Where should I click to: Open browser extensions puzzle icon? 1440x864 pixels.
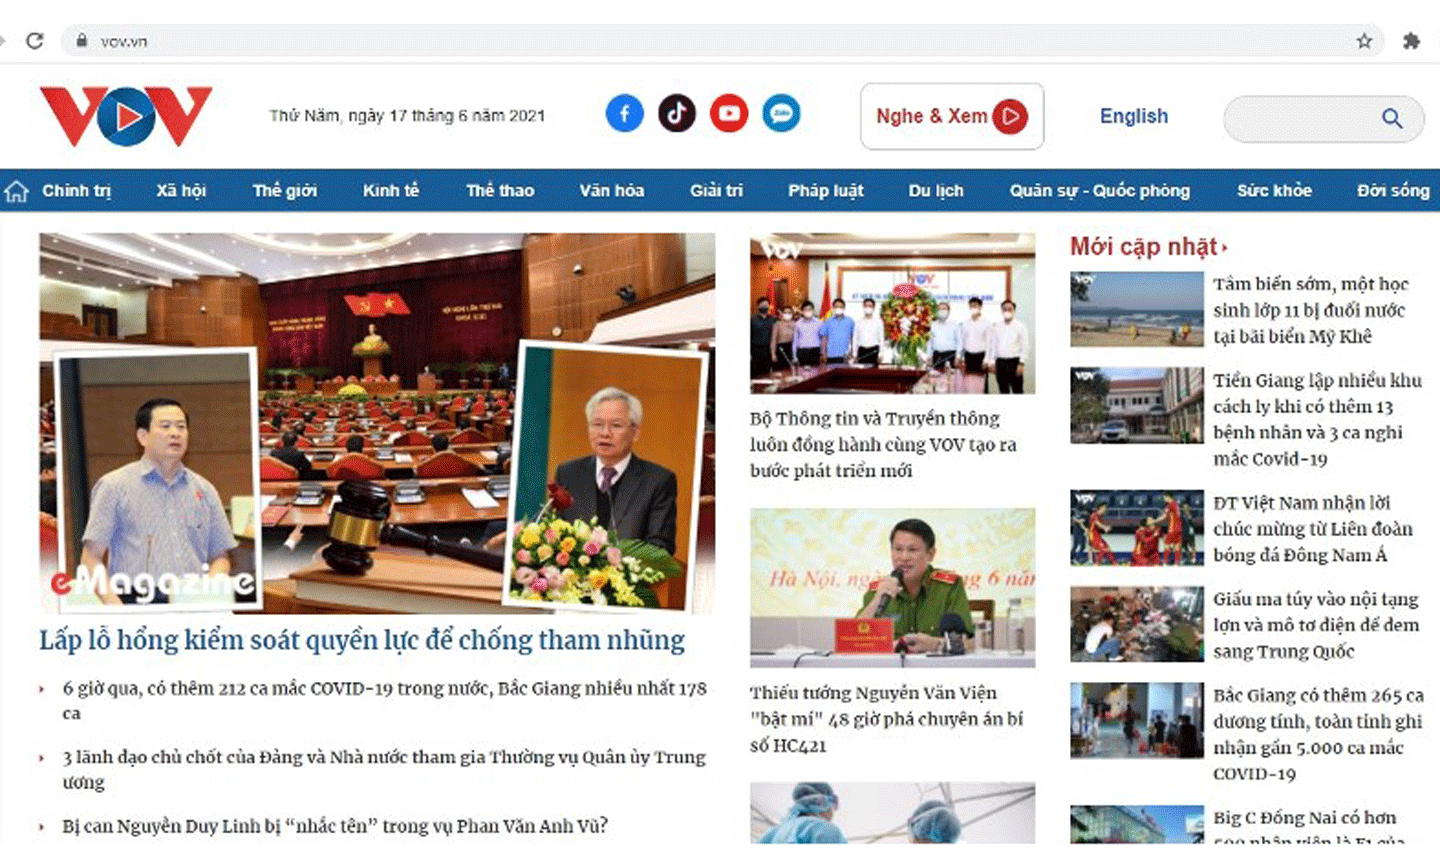(1411, 41)
